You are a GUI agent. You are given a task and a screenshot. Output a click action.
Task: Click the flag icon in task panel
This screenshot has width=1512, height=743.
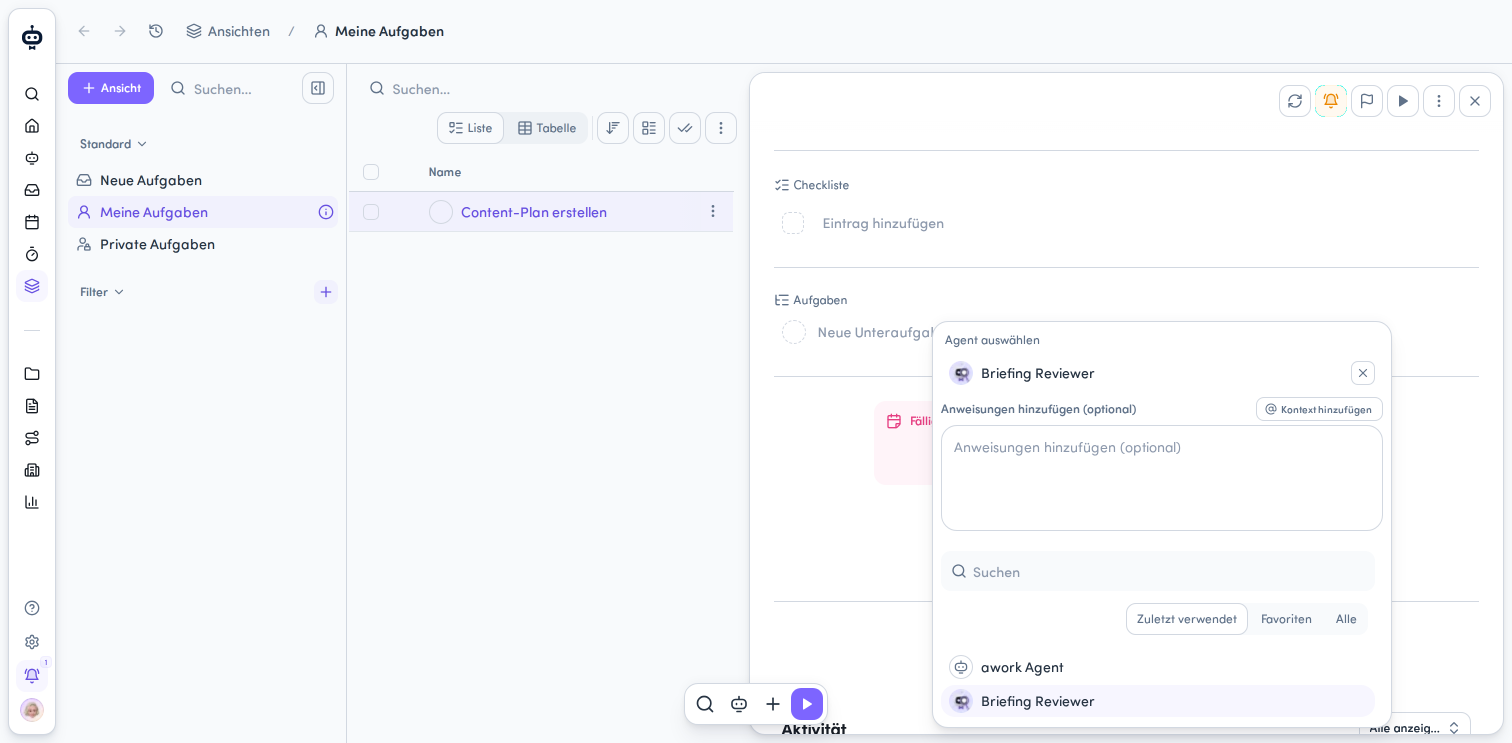(x=1367, y=101)
